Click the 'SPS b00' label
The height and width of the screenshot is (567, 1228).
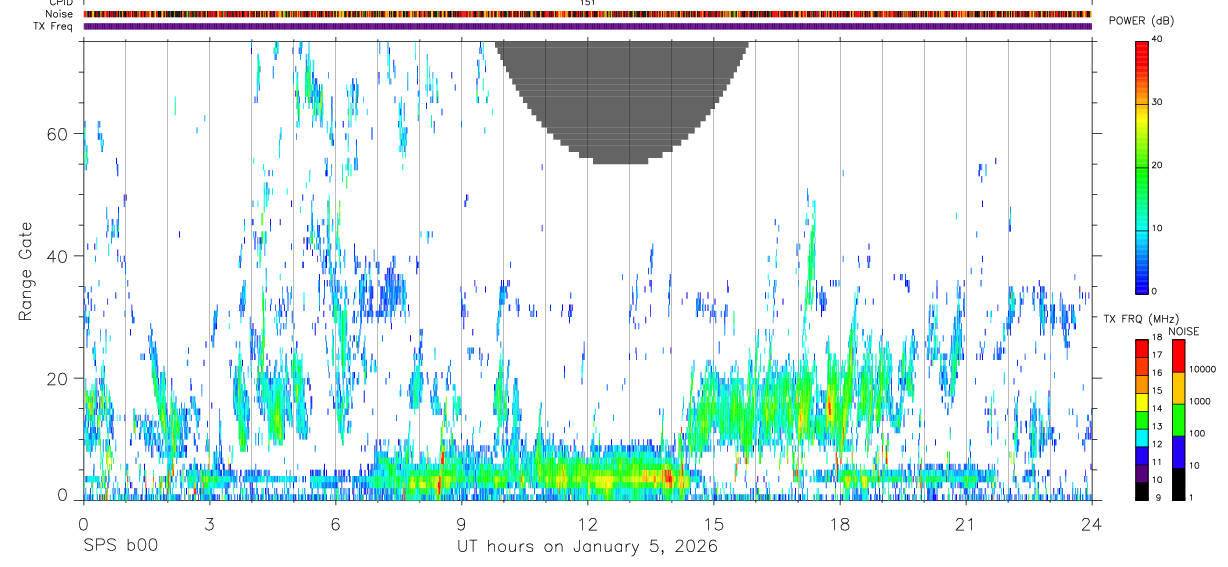coord(120,546)
